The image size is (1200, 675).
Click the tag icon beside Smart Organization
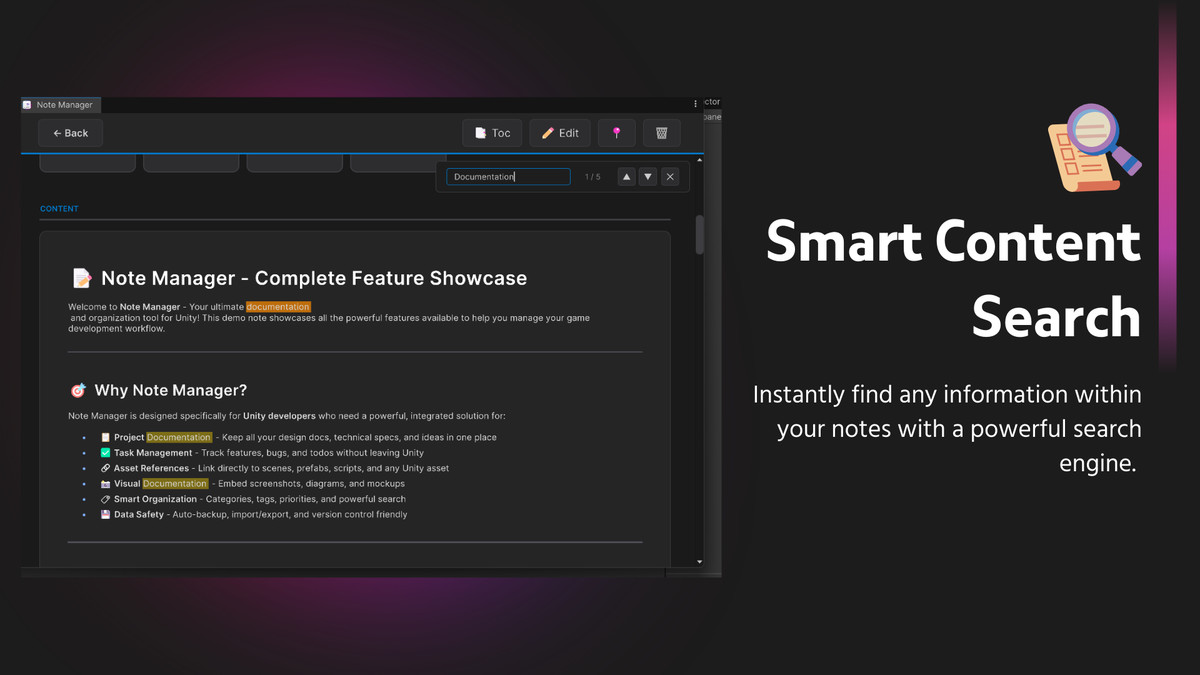tap(105, 499)
